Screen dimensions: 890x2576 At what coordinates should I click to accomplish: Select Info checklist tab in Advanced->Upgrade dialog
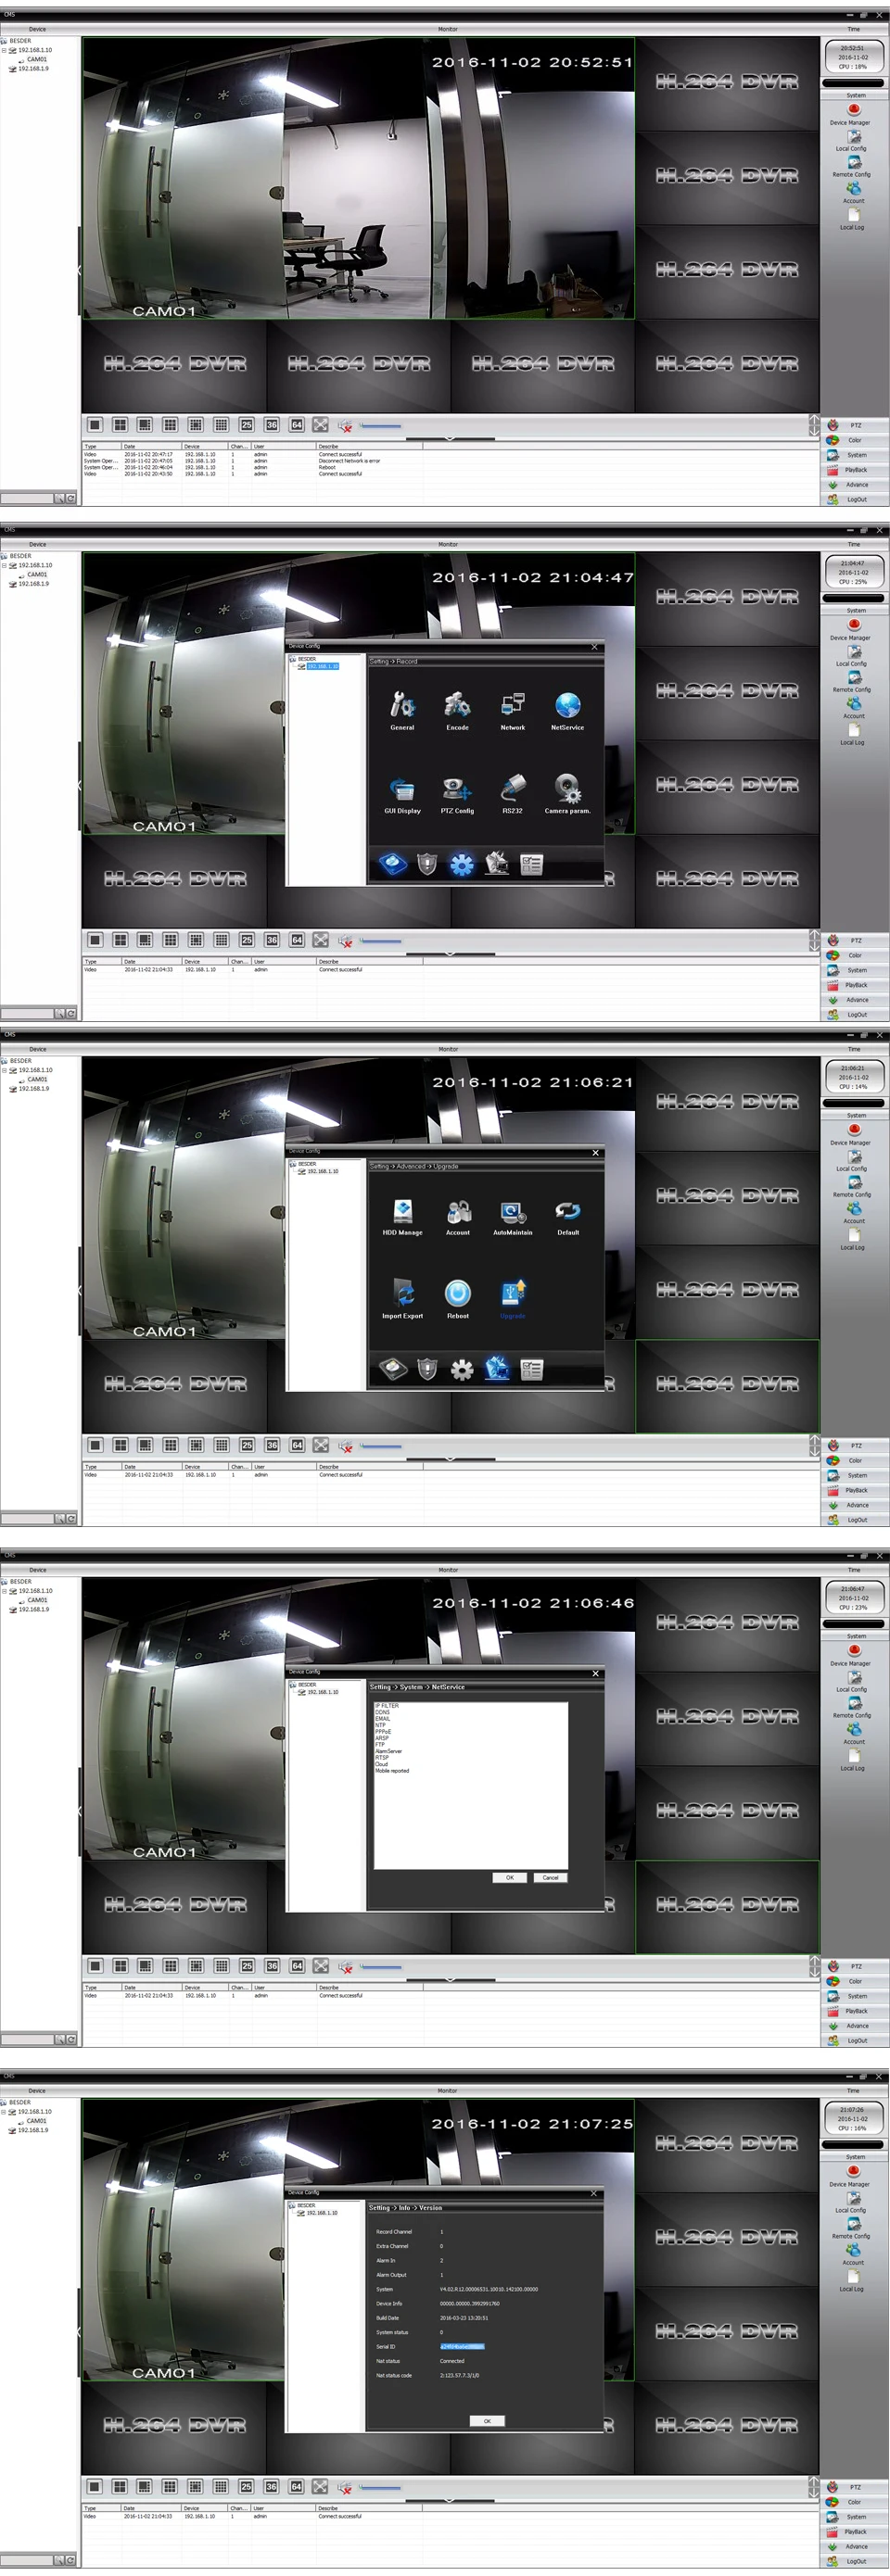tap(531, 1369)
